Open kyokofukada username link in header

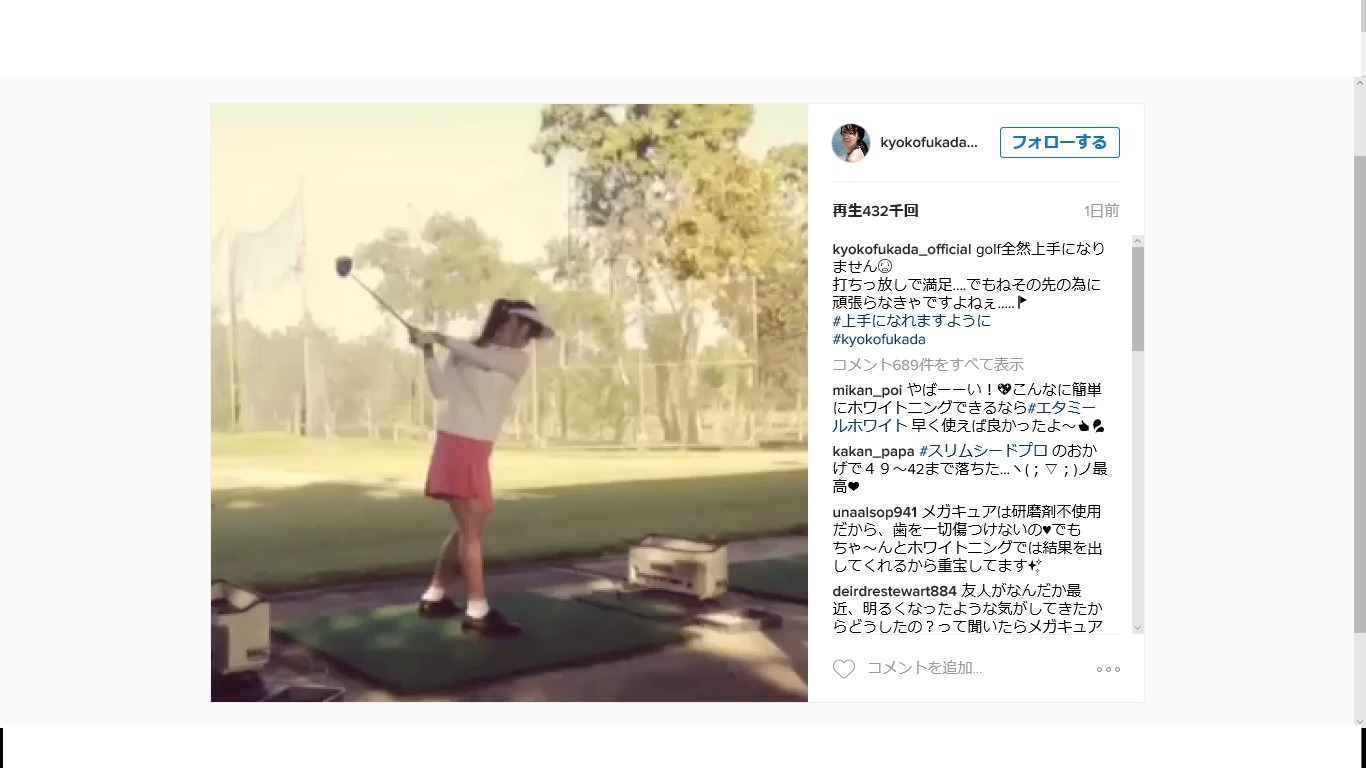click(929, 143)
